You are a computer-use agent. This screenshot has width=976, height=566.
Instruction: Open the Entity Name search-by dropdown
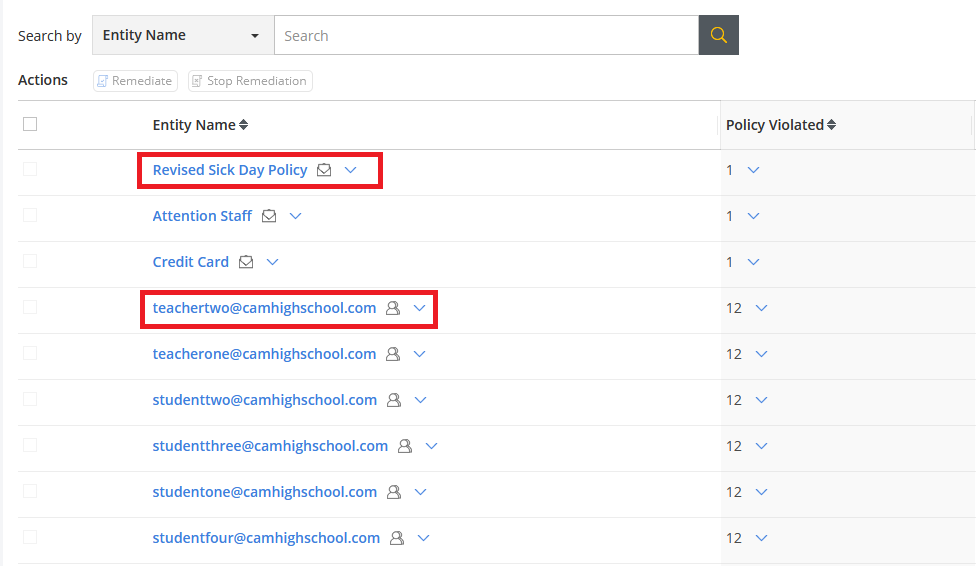(x=183, y=35)
